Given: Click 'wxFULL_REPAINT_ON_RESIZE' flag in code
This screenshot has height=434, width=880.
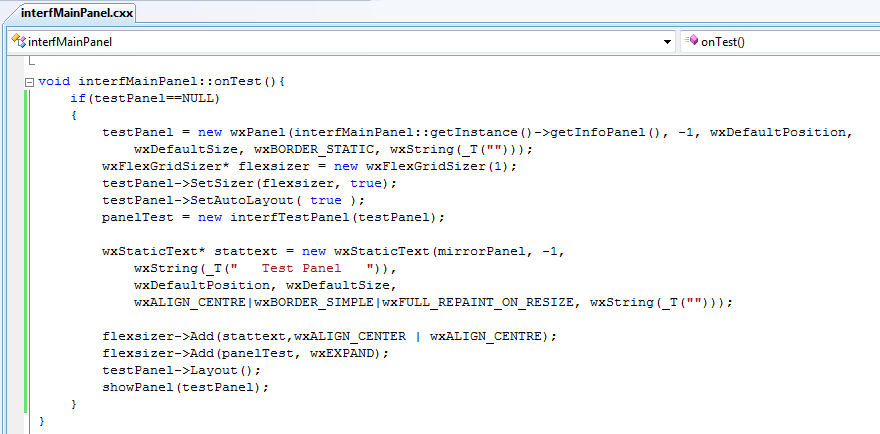Looking at the screenshot, I should click(478, 302).
